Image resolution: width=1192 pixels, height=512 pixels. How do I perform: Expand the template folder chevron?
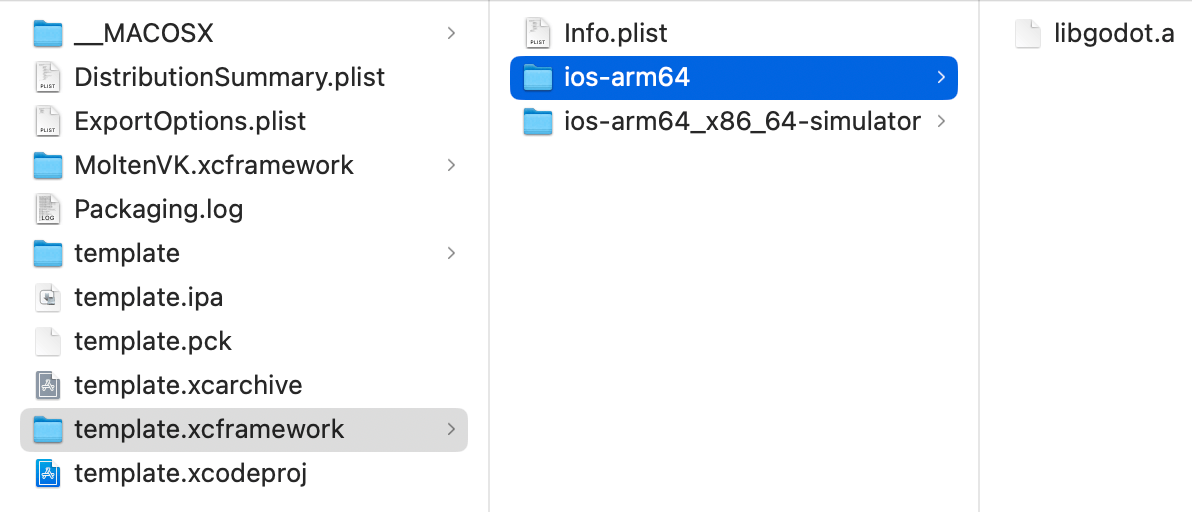452,253
